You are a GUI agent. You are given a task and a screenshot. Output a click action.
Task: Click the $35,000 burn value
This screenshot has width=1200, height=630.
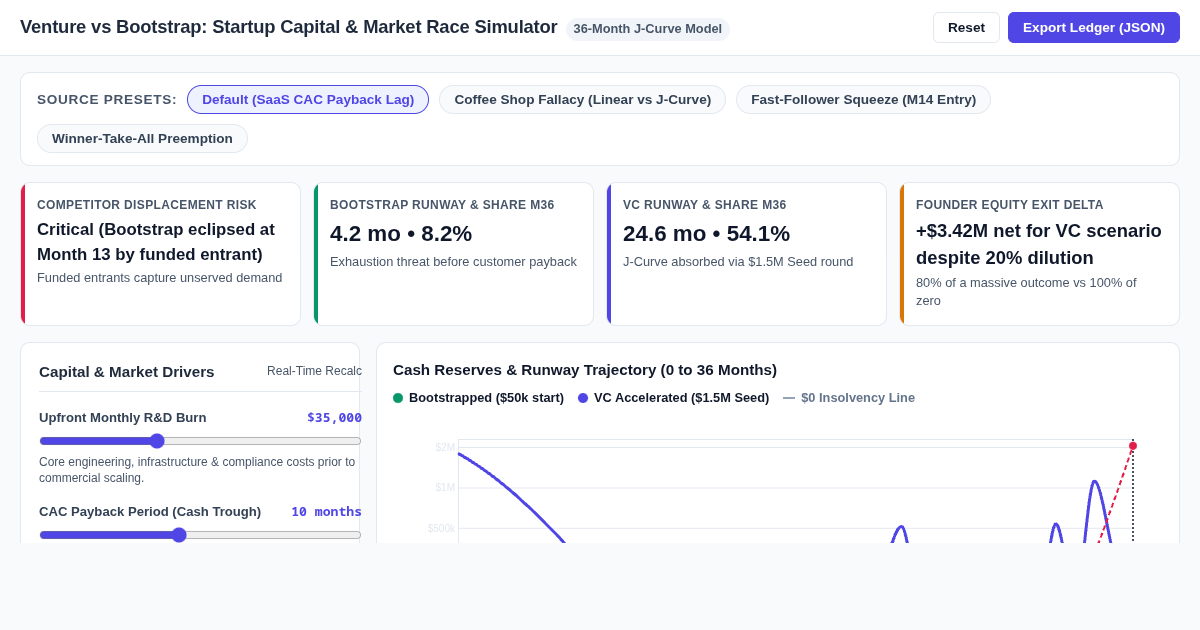tap(334, 418)
